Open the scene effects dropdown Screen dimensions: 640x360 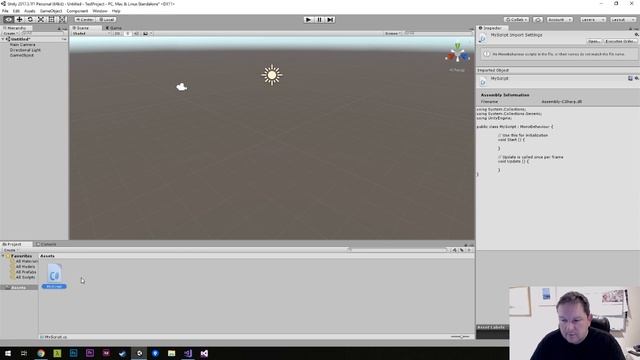[147, 33]
